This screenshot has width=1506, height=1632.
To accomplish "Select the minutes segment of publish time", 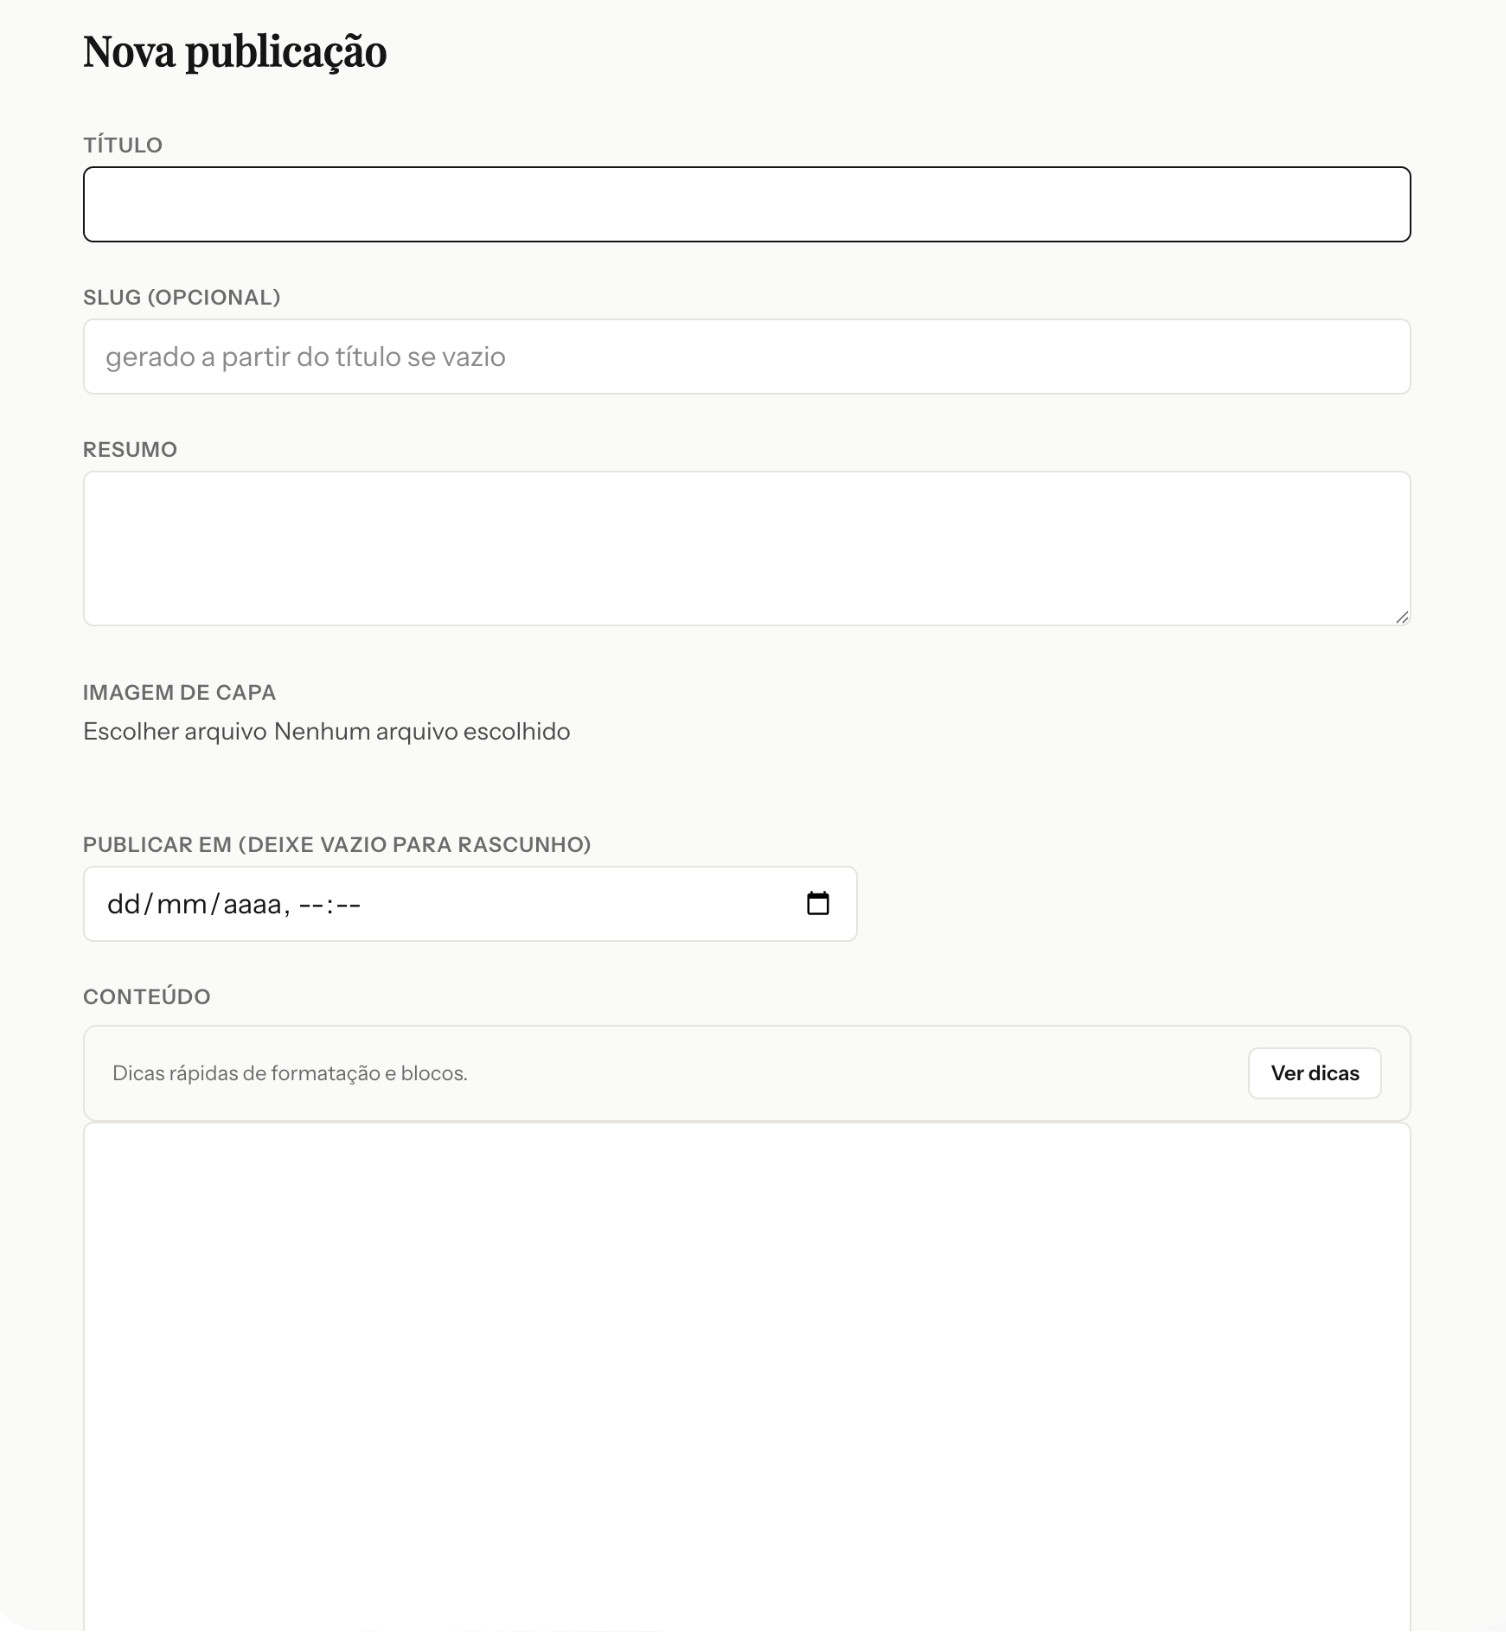I will tap(349, 905).
